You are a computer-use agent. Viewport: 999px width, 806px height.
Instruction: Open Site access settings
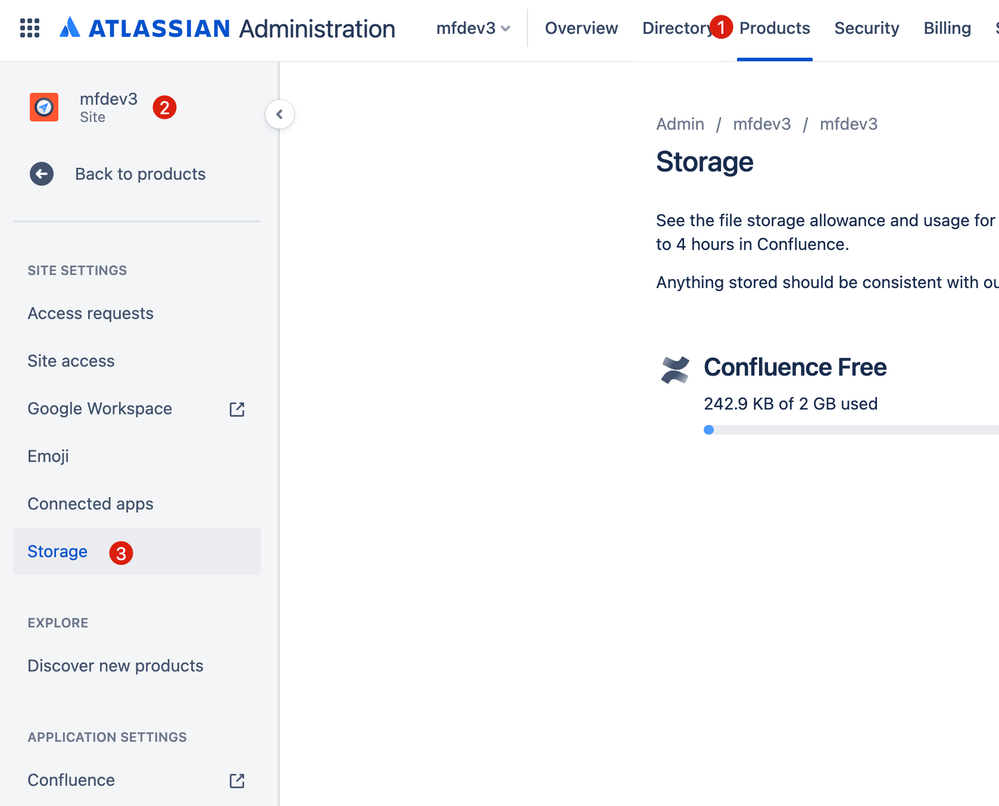point(136,361)
